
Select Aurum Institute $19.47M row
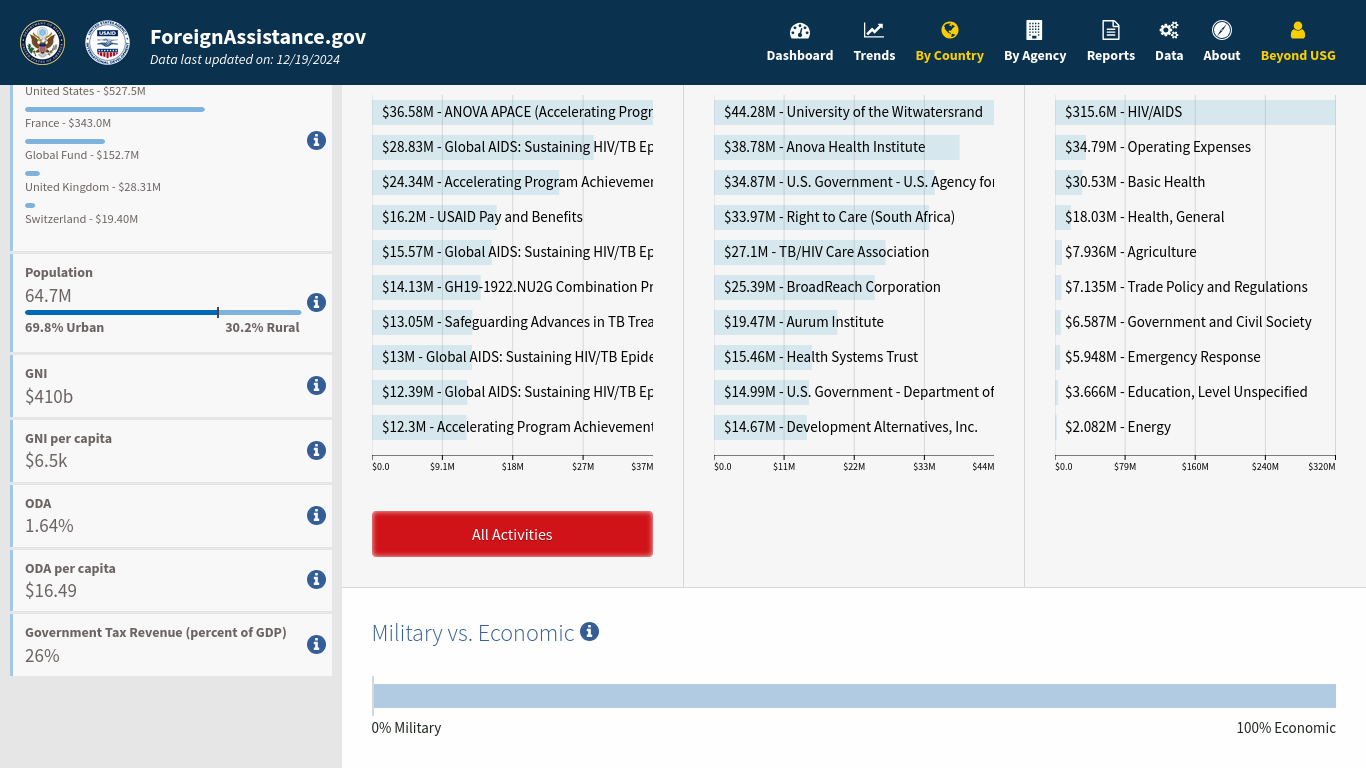854,322
